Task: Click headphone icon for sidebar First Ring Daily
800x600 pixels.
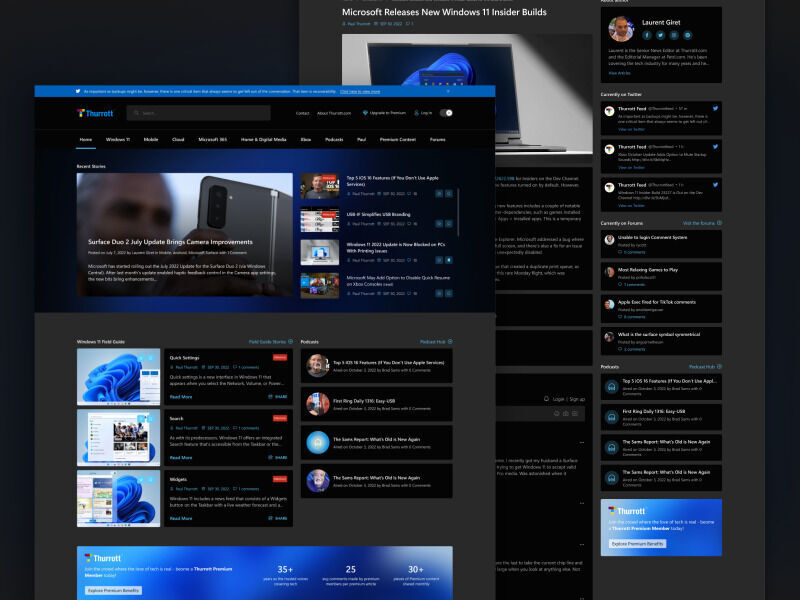Action: tap(611, 417)
